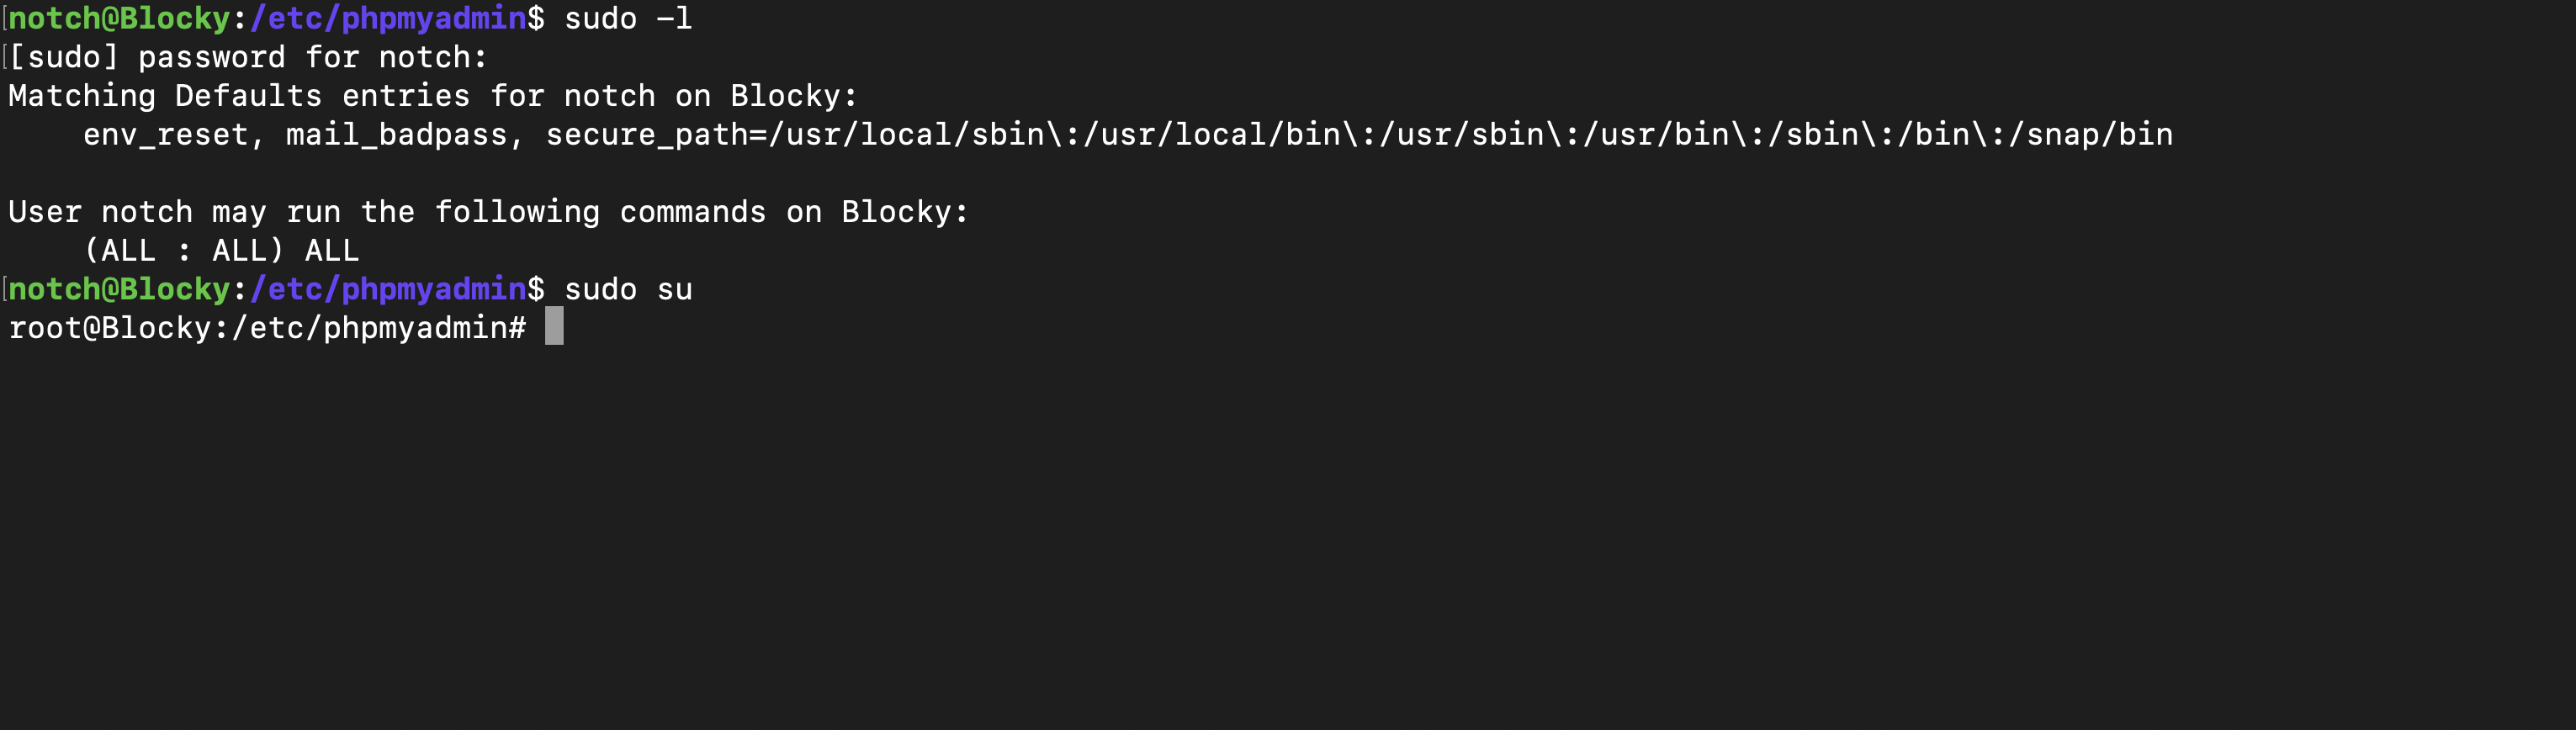Image resolution: width=2576 pixels, height=730 pixels.
Task: Click '/usr/local/bin' in secure path
Action: point(1211,135)
